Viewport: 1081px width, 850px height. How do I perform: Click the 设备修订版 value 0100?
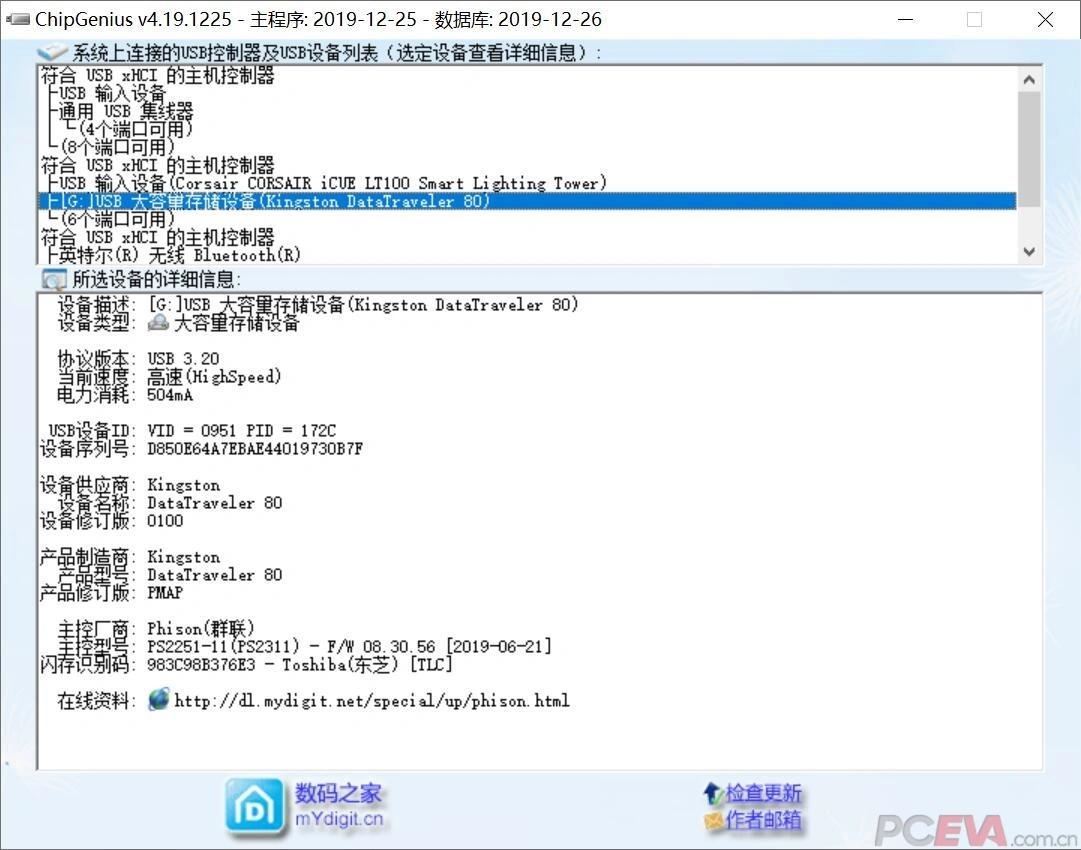165,520
